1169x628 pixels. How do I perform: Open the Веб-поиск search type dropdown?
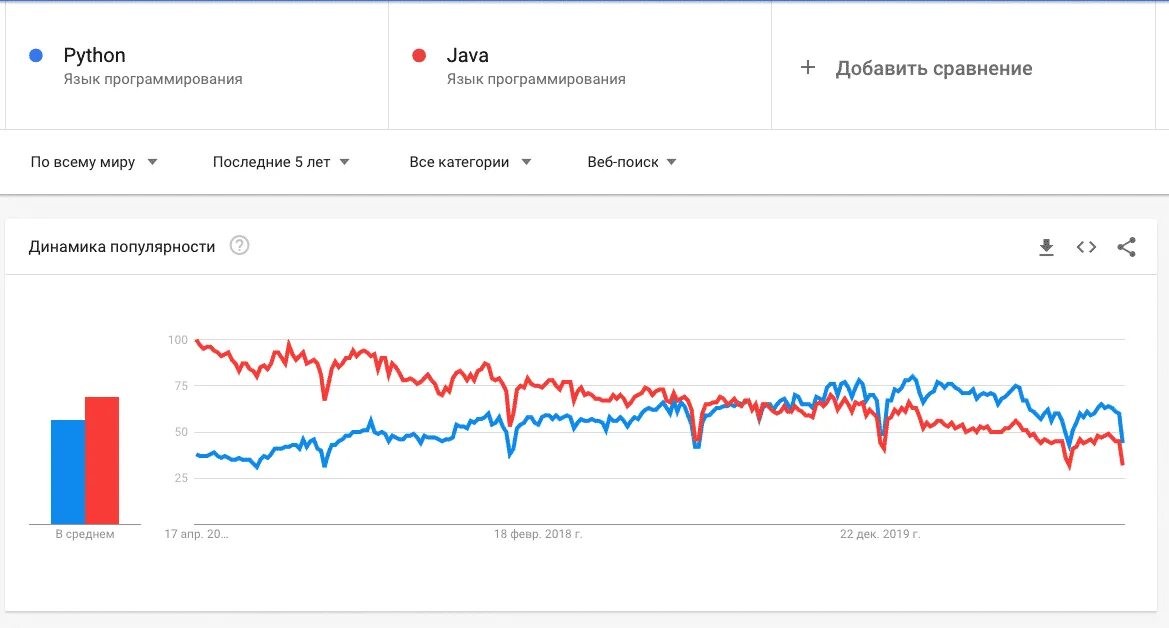[632, 162]
